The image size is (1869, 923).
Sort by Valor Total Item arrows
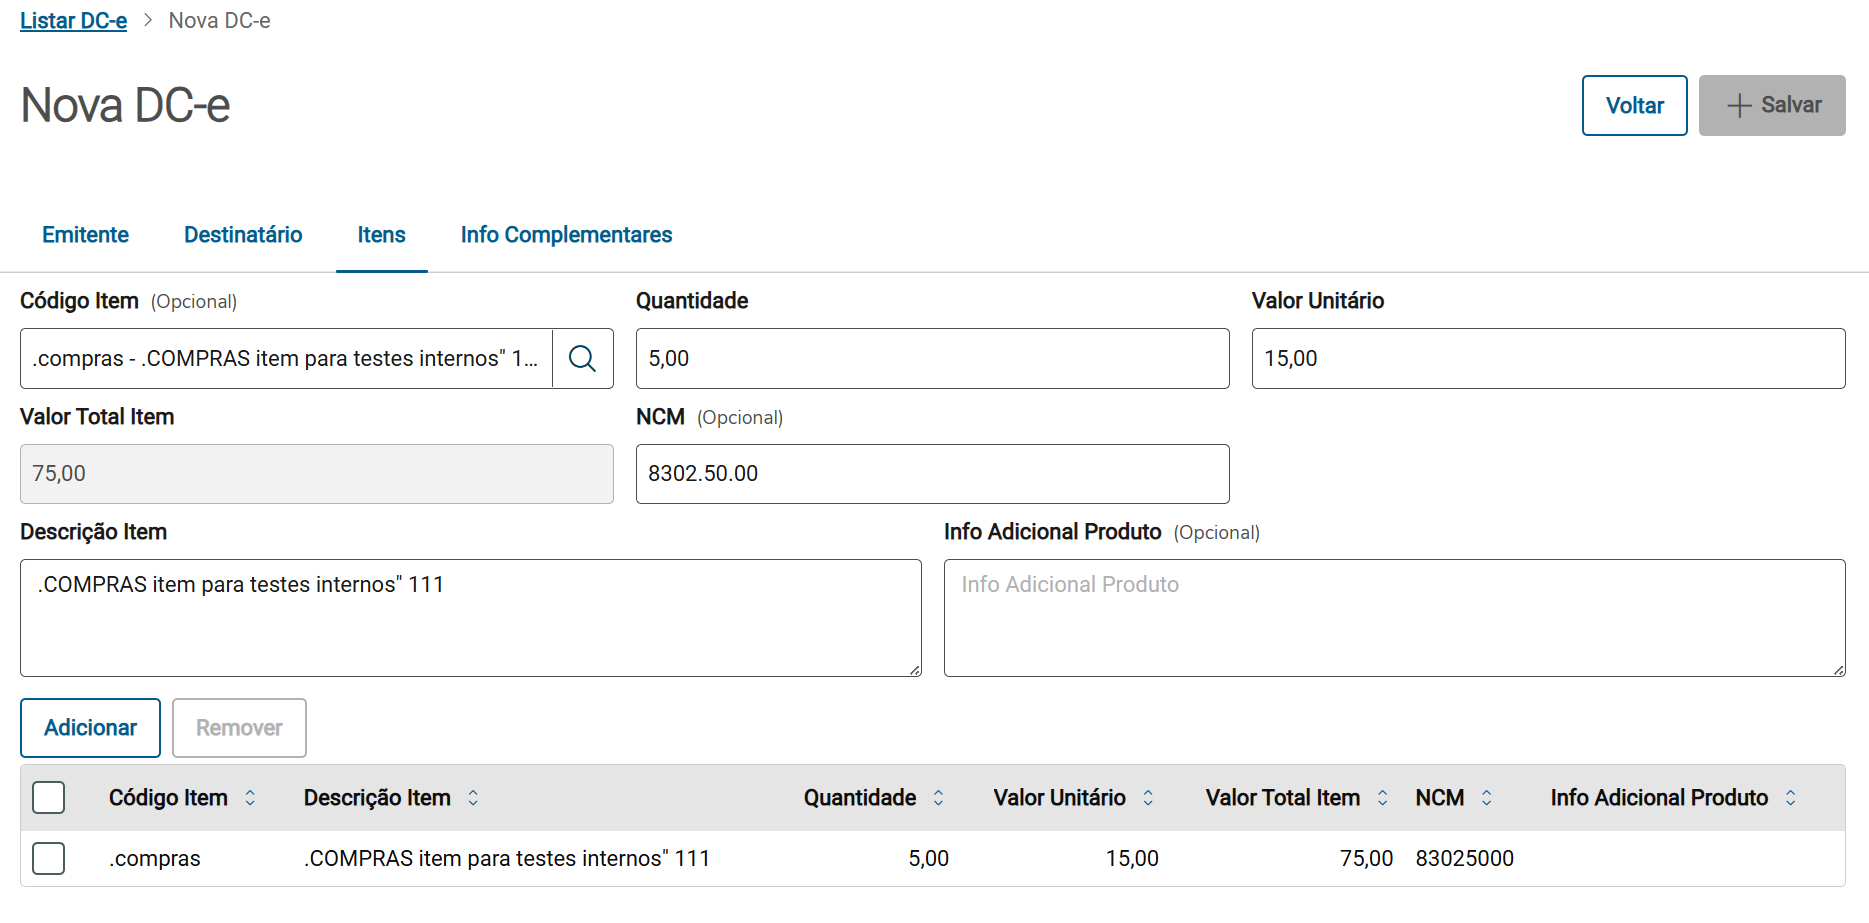click(x=1382, y=798)
